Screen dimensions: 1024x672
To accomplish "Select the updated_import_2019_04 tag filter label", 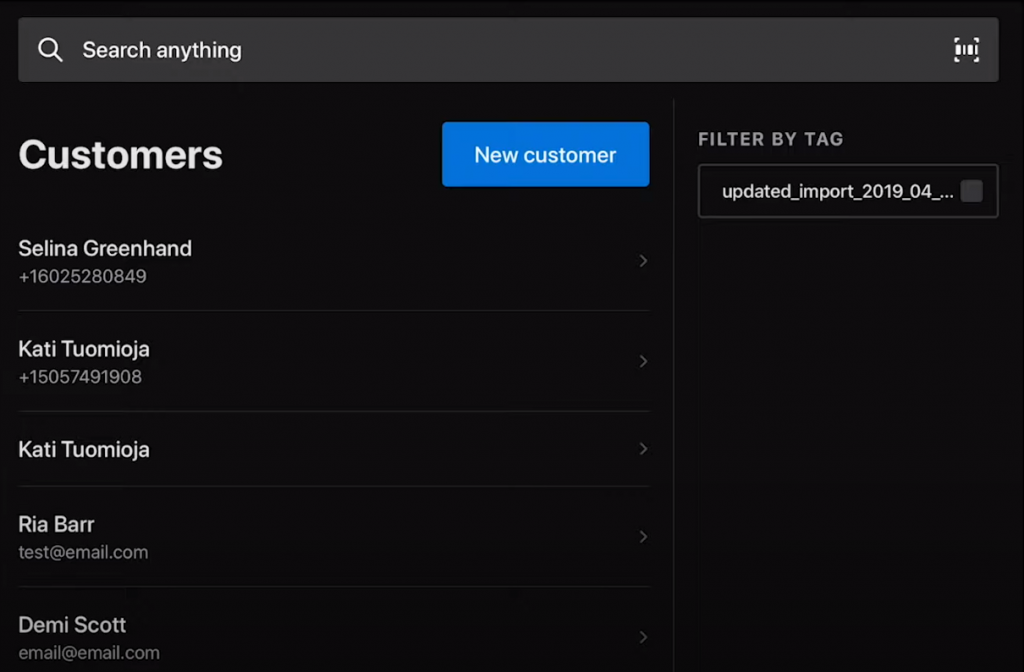I will [x=837, y=191].
